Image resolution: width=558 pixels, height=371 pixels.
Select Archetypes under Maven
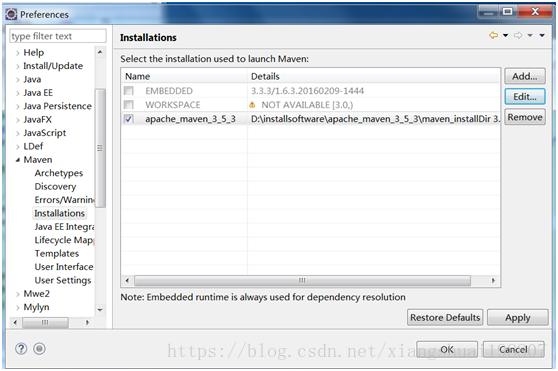[59, 173]
